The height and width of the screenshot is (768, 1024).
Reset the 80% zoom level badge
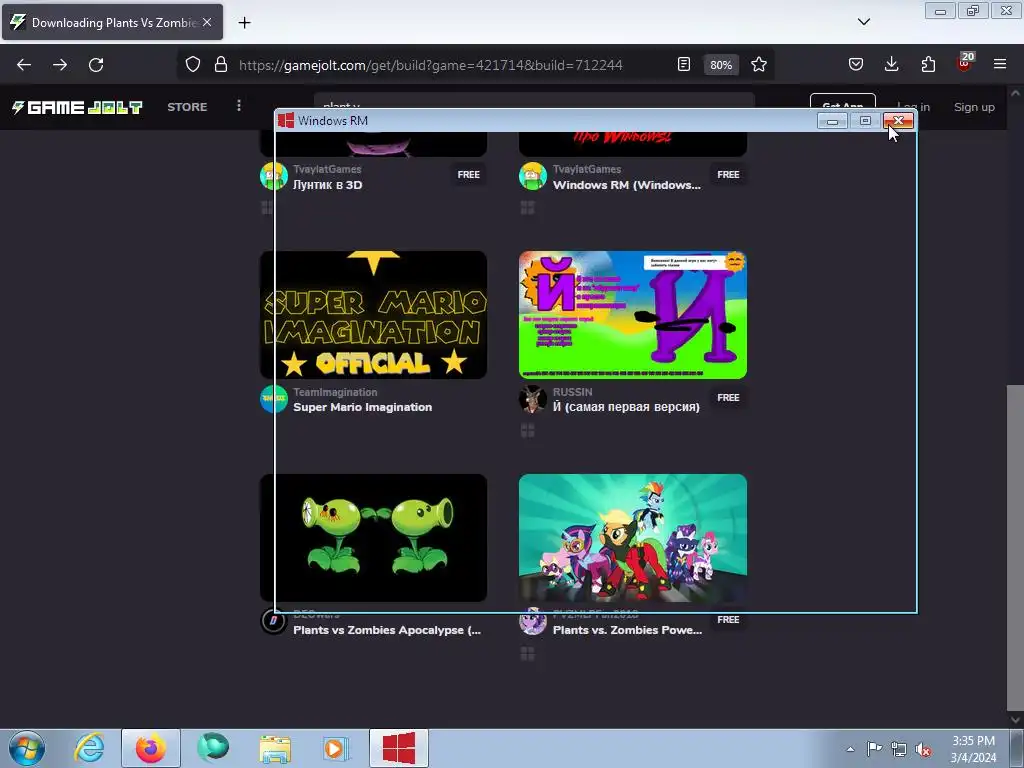[721, 65]
